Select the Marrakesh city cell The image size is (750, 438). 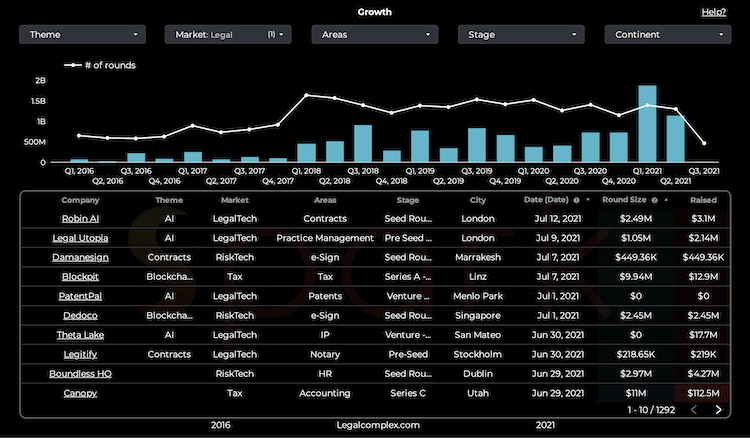tap(477, 257)
